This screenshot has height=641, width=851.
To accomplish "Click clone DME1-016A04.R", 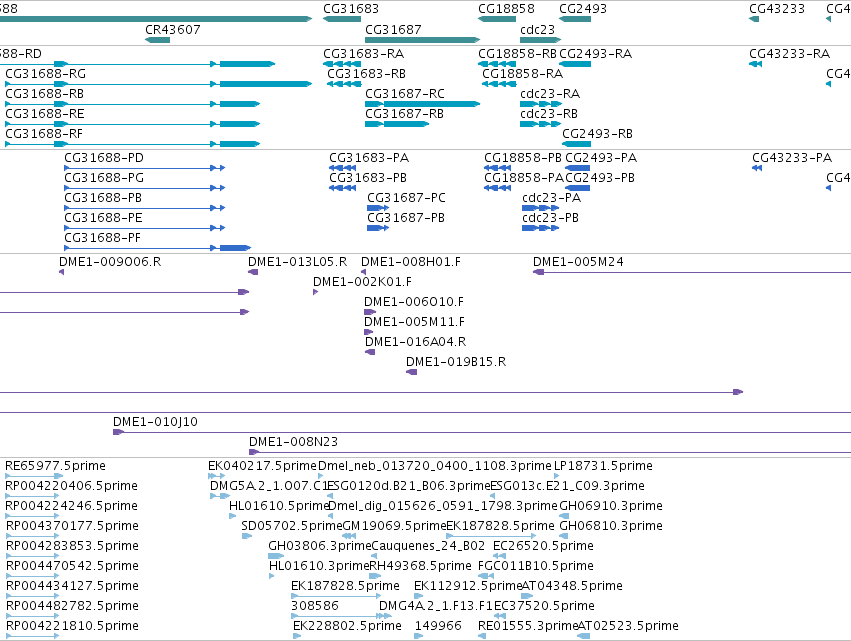I will coord(416,342).
